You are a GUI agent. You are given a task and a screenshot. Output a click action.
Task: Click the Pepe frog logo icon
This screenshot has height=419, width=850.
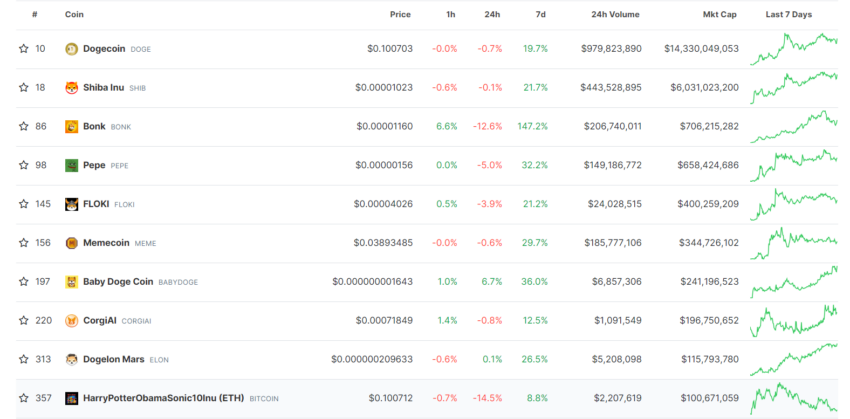tap(72, 165)
